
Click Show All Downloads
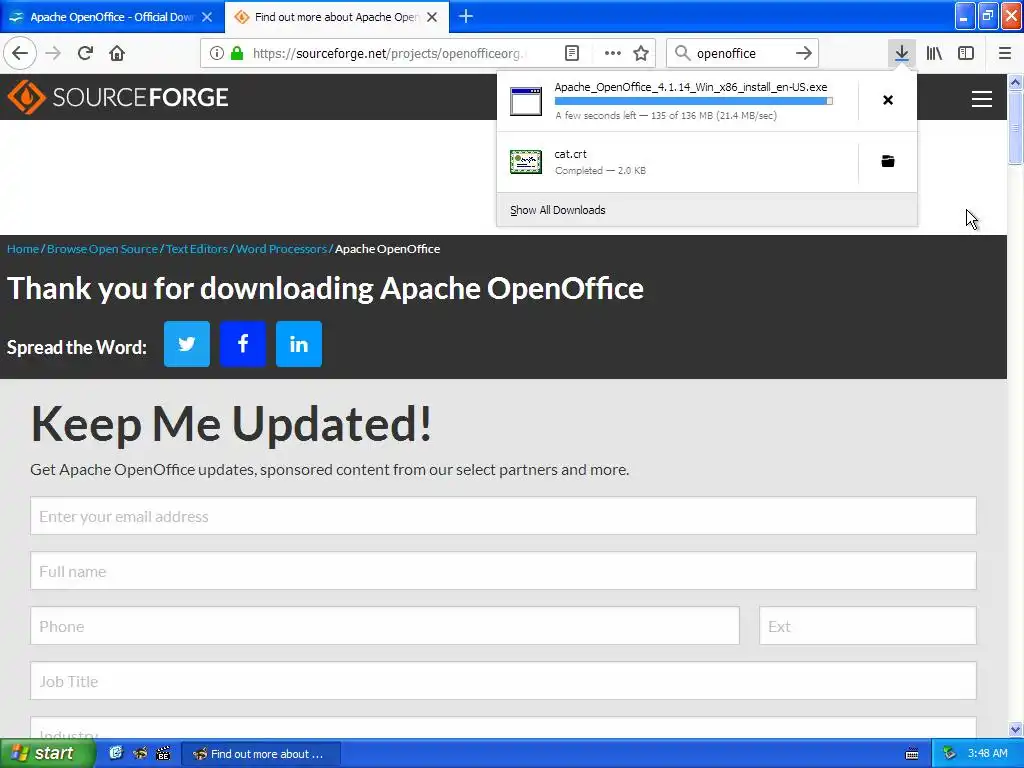click(558, 210)
